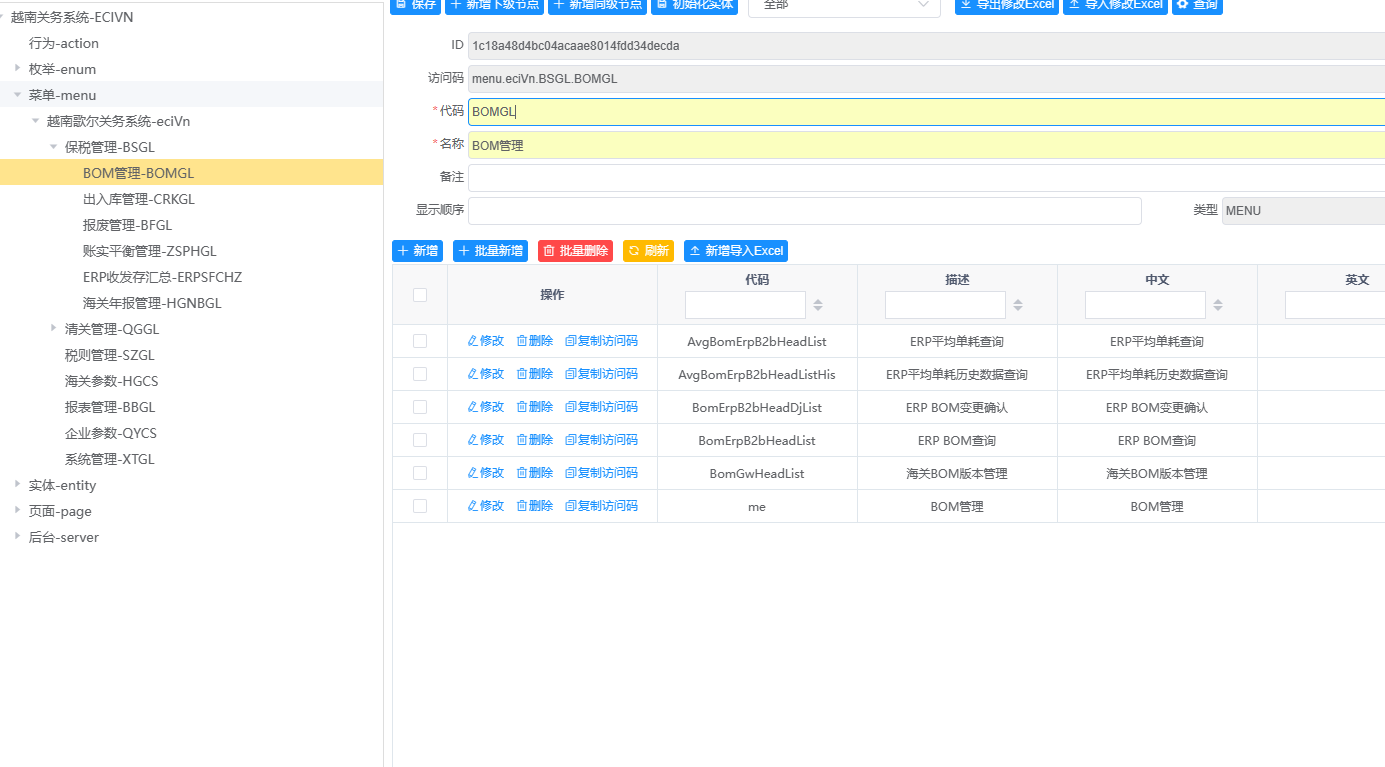The image size is (1385, 767).
Task: Check the BomErpB2bHeadDjList row checkbox
Action: click(420, 407)
